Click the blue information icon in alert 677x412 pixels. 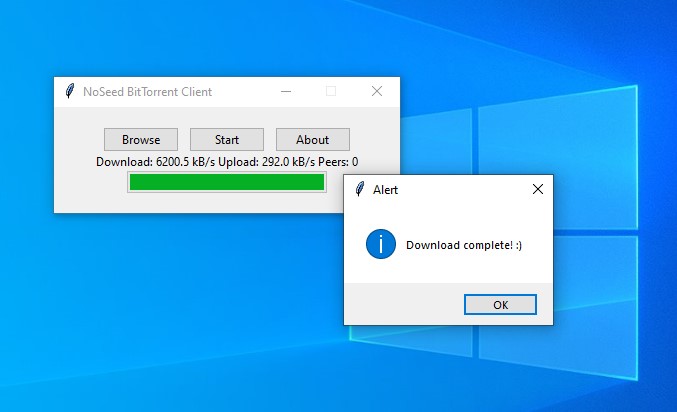pyautogui.click(x=381, y=244)
